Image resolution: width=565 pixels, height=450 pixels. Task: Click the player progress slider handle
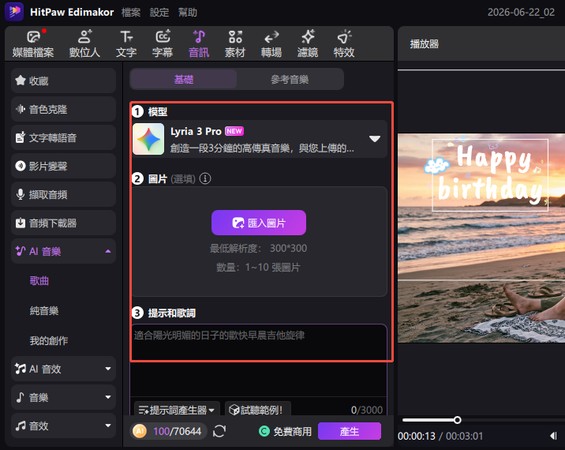[457, 420]
